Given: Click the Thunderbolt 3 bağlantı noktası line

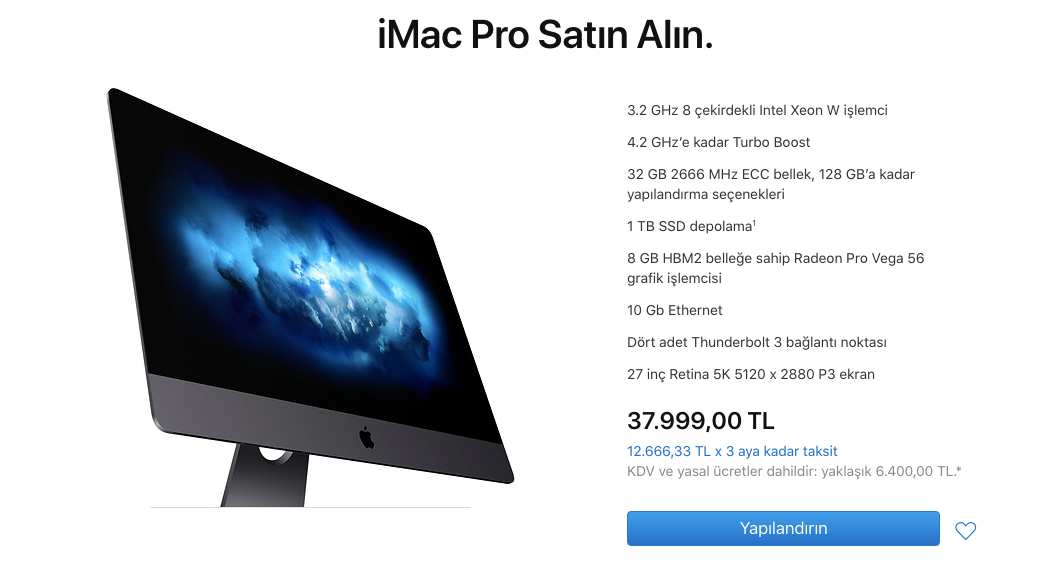Looking at the screenshot, I should click(756, 342).
